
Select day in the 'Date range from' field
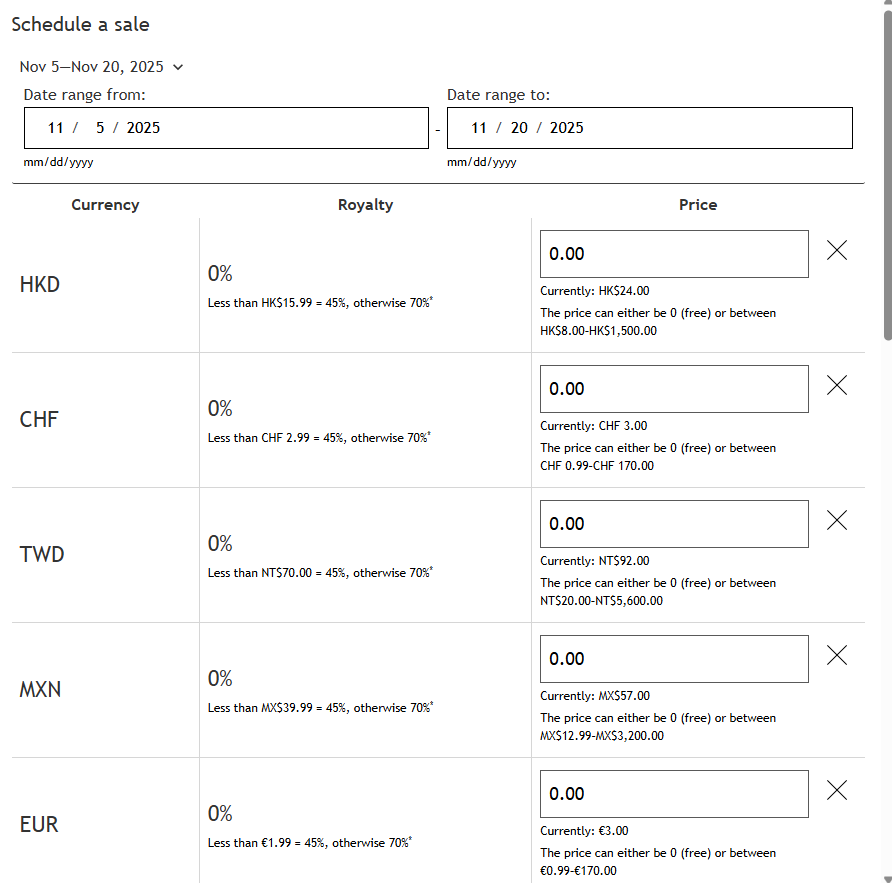(100, 128)
